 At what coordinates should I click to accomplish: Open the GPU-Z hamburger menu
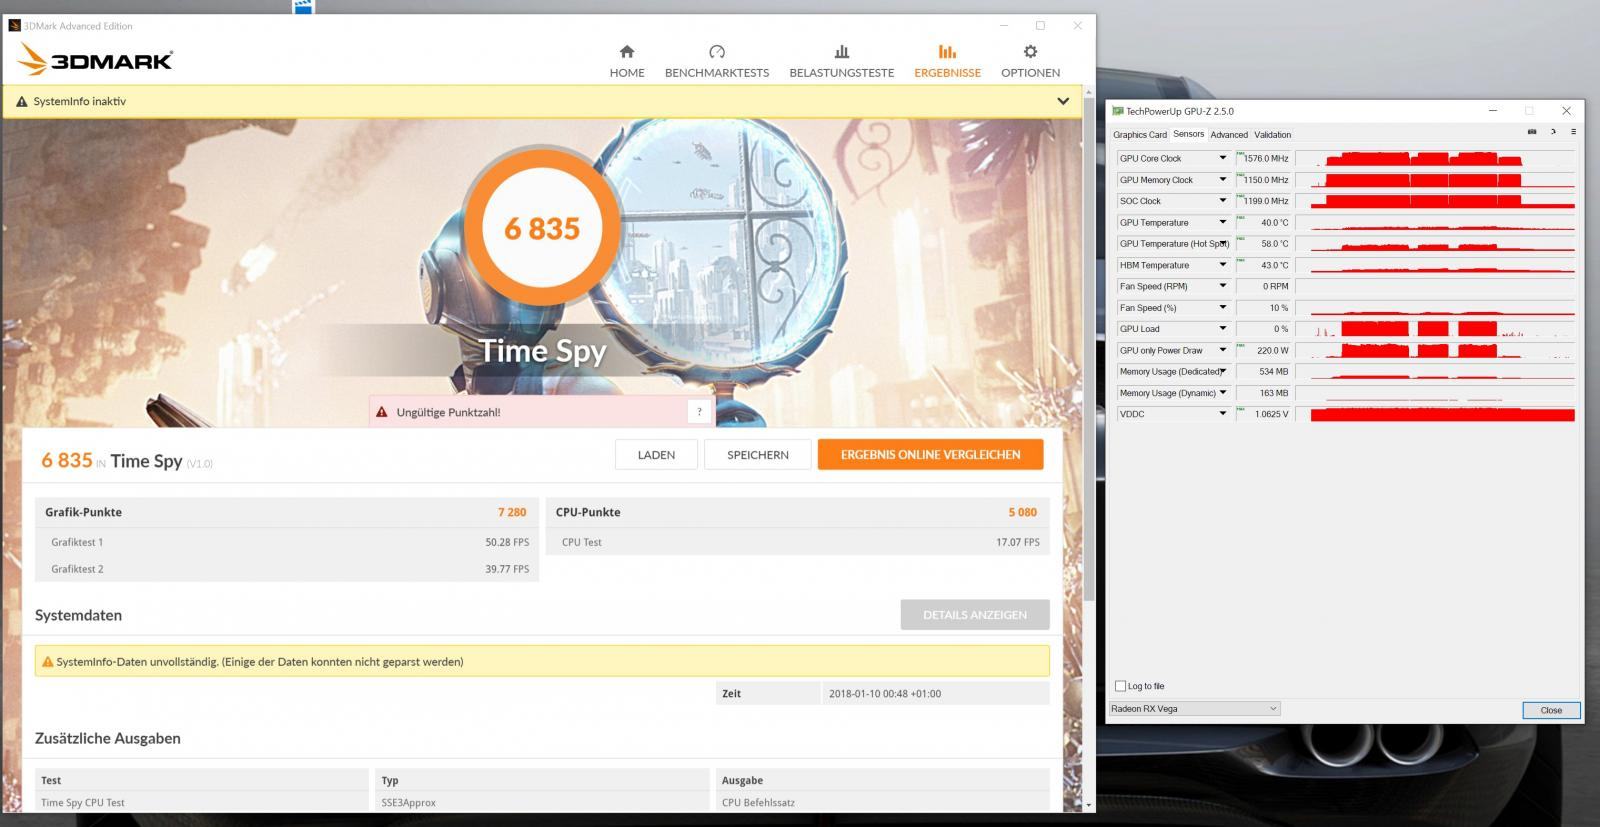tap(1573, 132)
